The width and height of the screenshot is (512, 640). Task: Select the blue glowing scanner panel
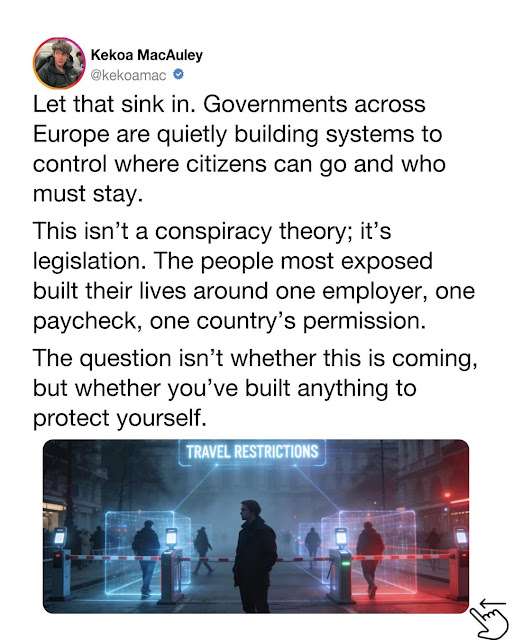click(x=147, y=552)
